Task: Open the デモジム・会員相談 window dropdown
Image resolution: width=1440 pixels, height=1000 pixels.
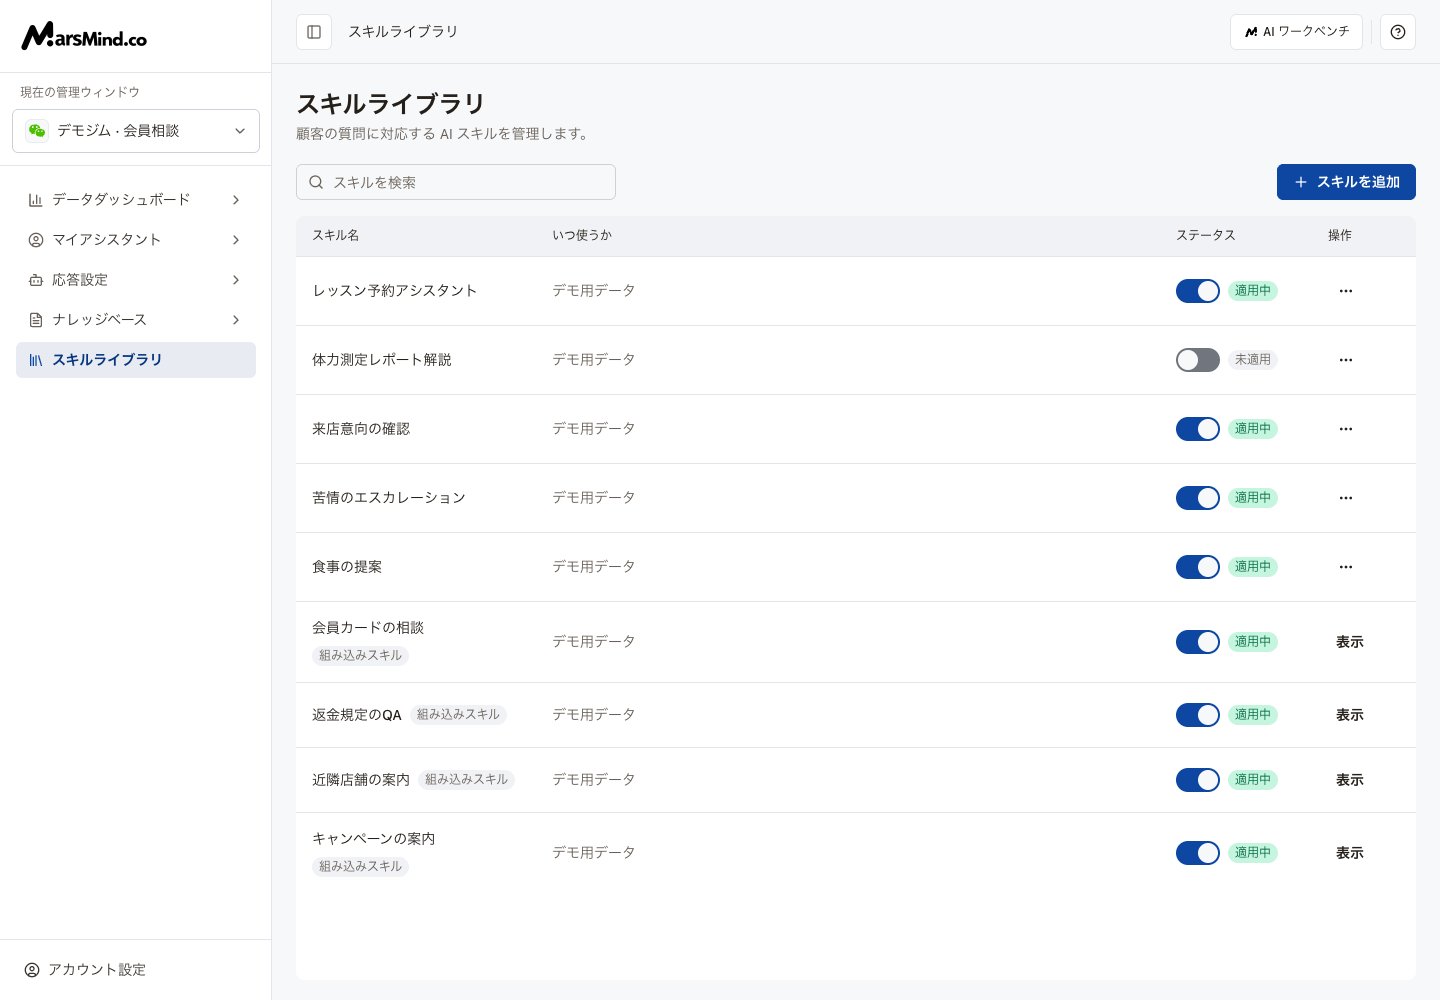Action: click(x=136, y=131)
